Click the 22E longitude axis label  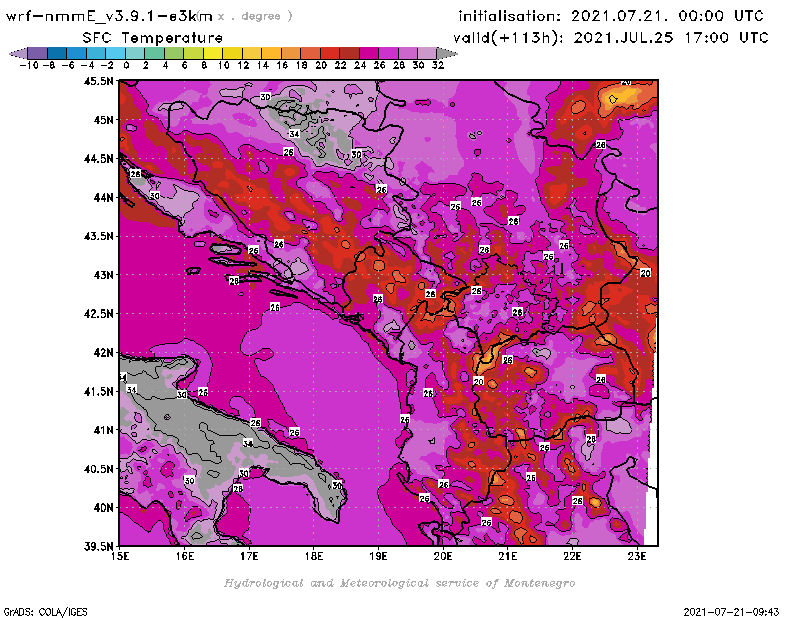coord(572,556)
